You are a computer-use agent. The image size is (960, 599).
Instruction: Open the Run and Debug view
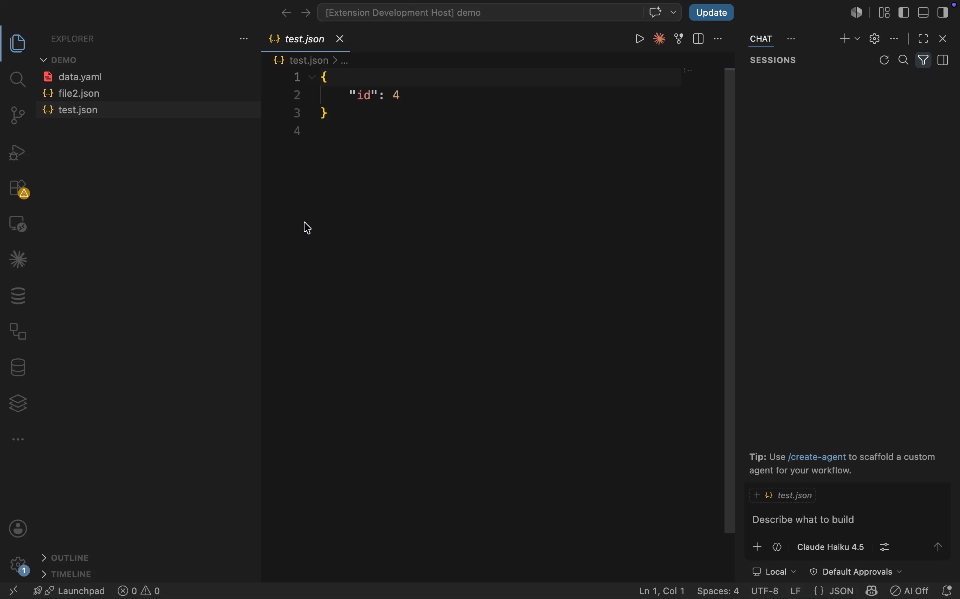click(18, 152)
